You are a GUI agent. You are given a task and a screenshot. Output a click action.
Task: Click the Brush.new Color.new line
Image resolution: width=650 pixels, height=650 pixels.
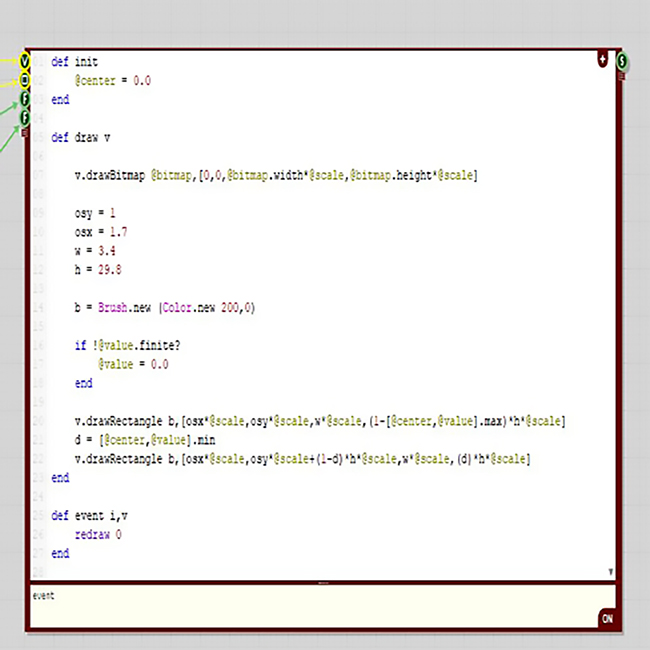coord(165,308)
